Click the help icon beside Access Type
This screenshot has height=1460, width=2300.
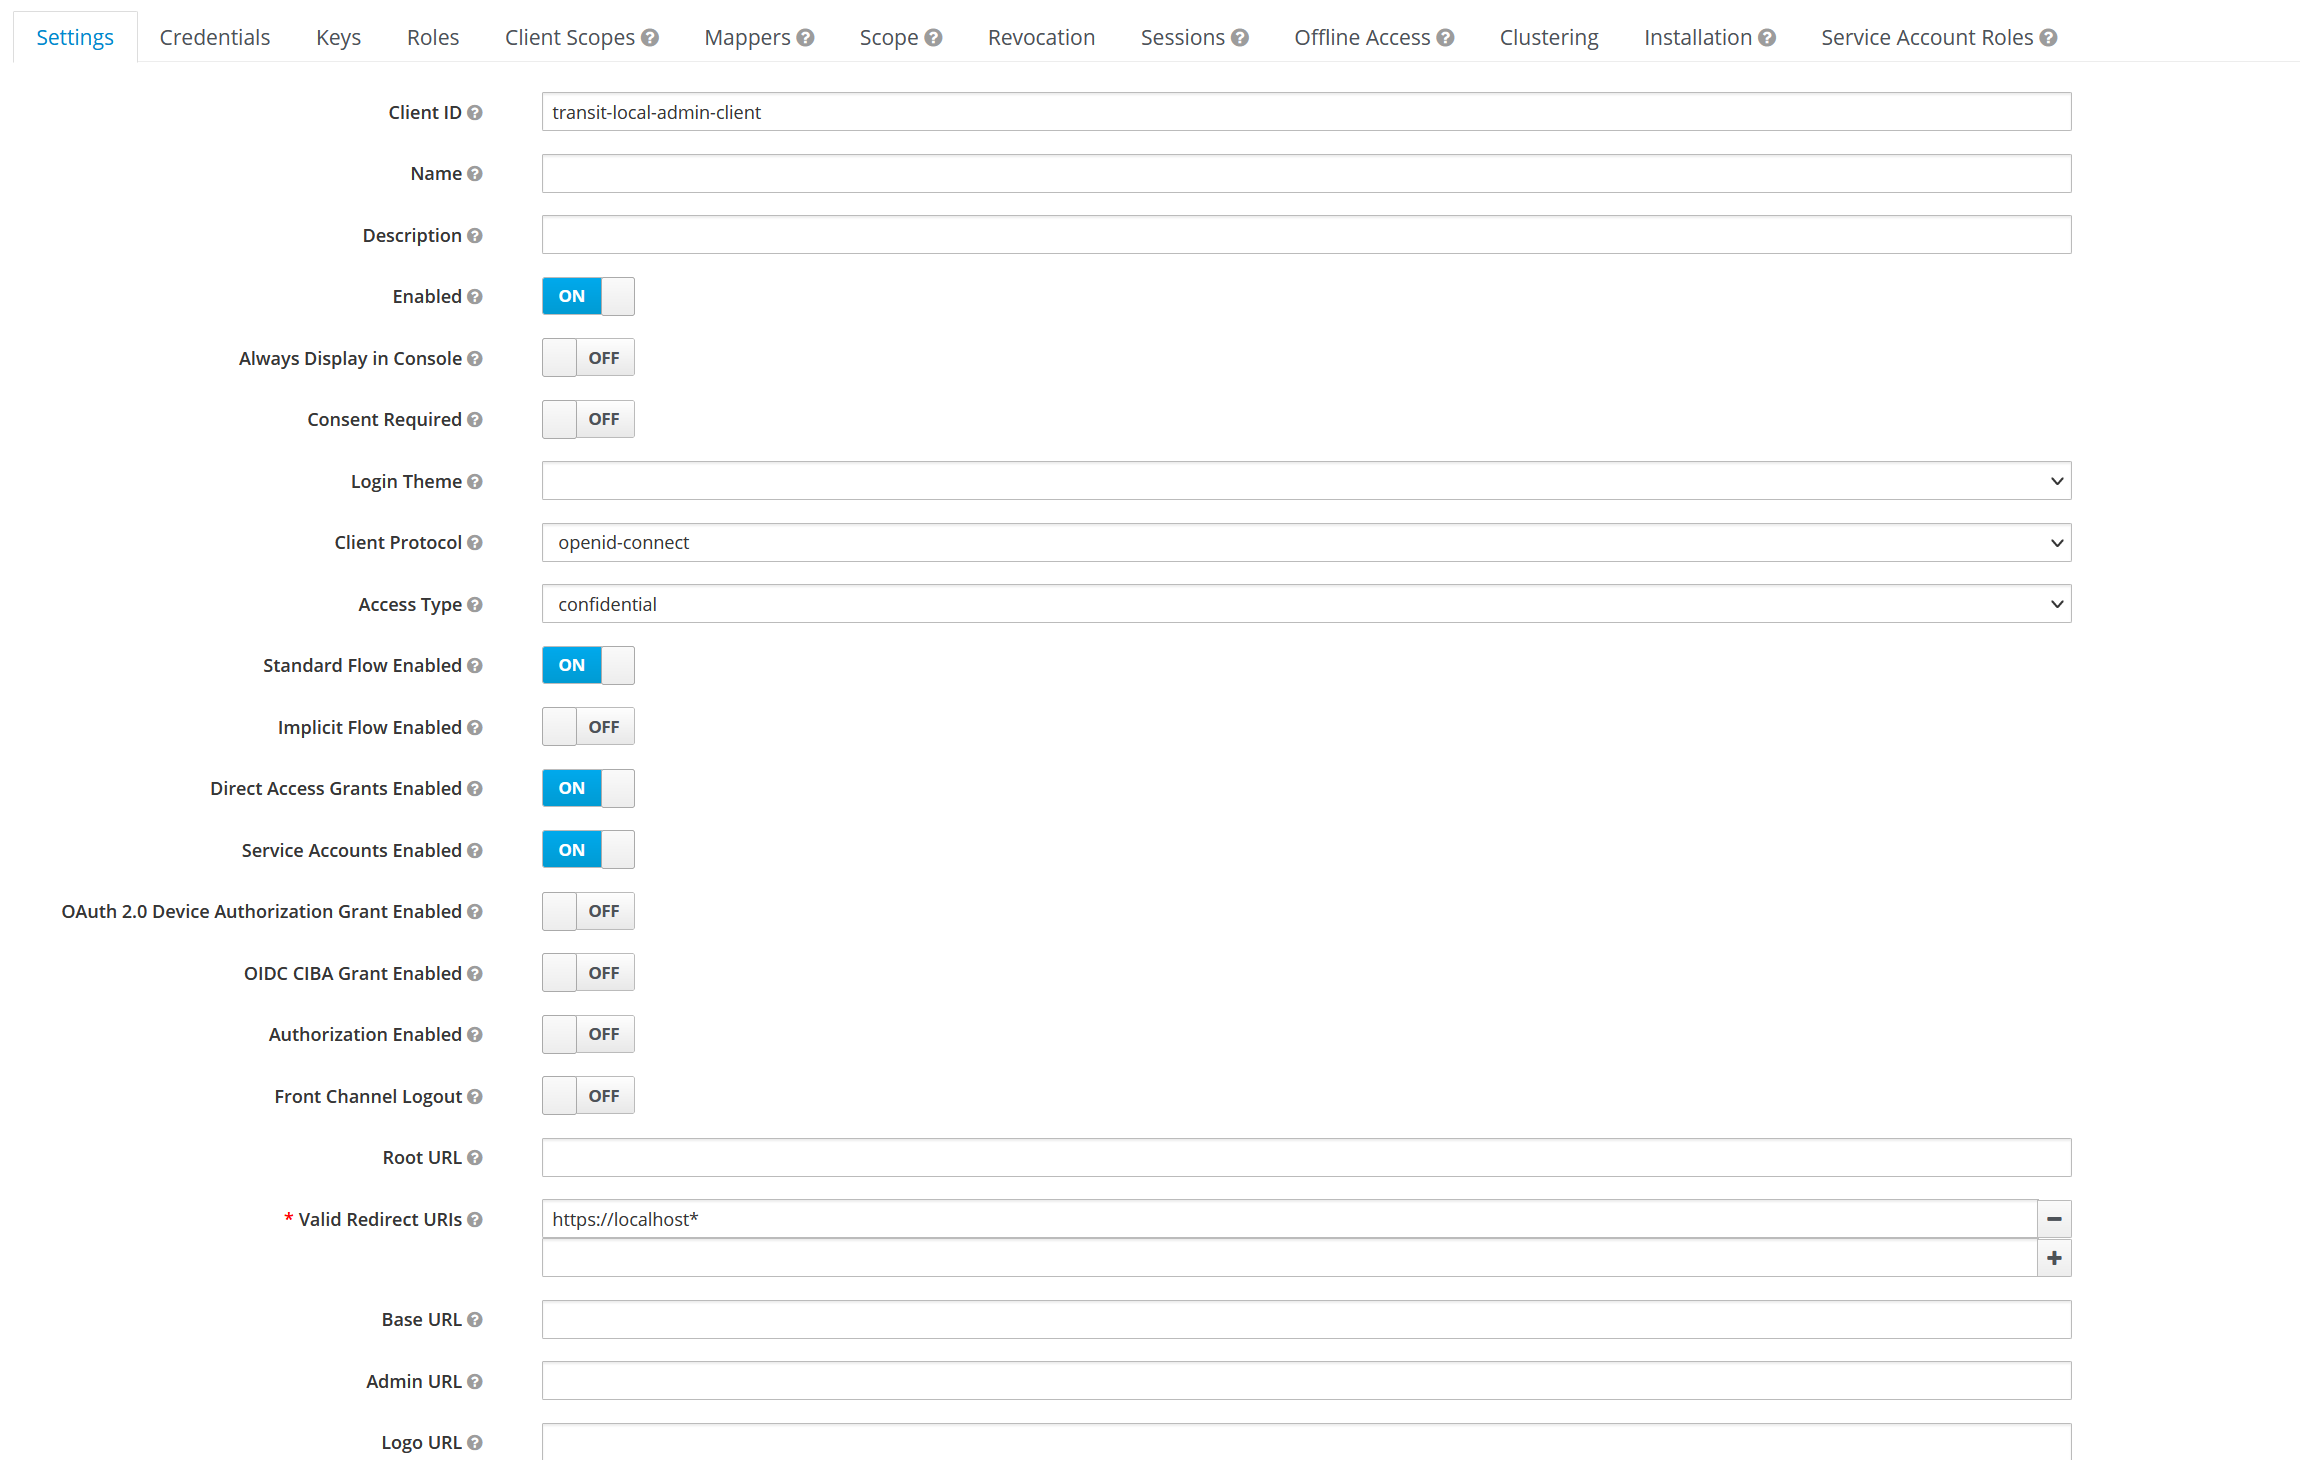coord(476,604)
